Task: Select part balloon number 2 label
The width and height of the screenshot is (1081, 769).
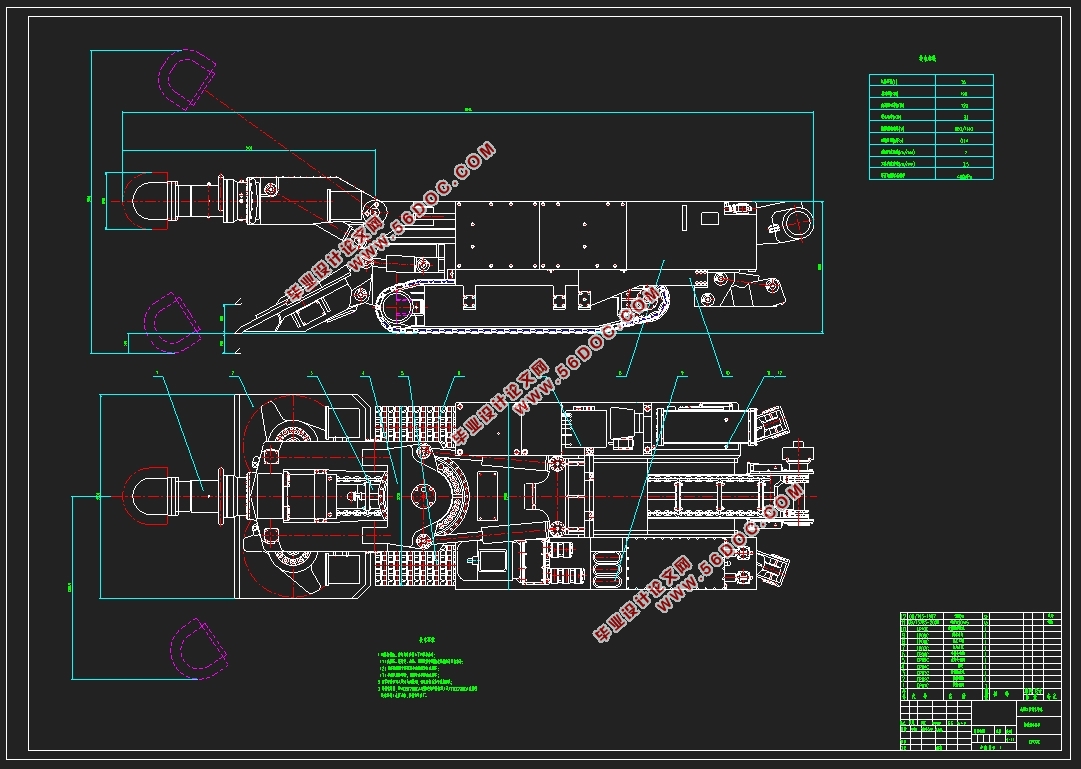Action: coord(232,373)
